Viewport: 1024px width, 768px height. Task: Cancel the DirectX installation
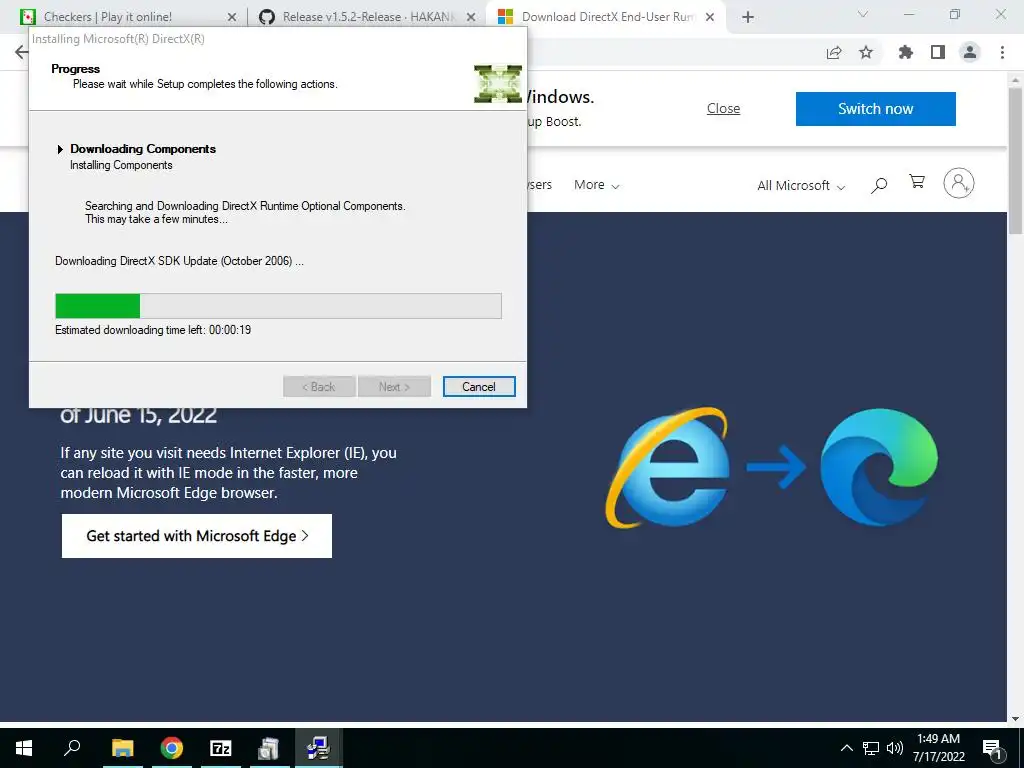(x=479, y=387)
